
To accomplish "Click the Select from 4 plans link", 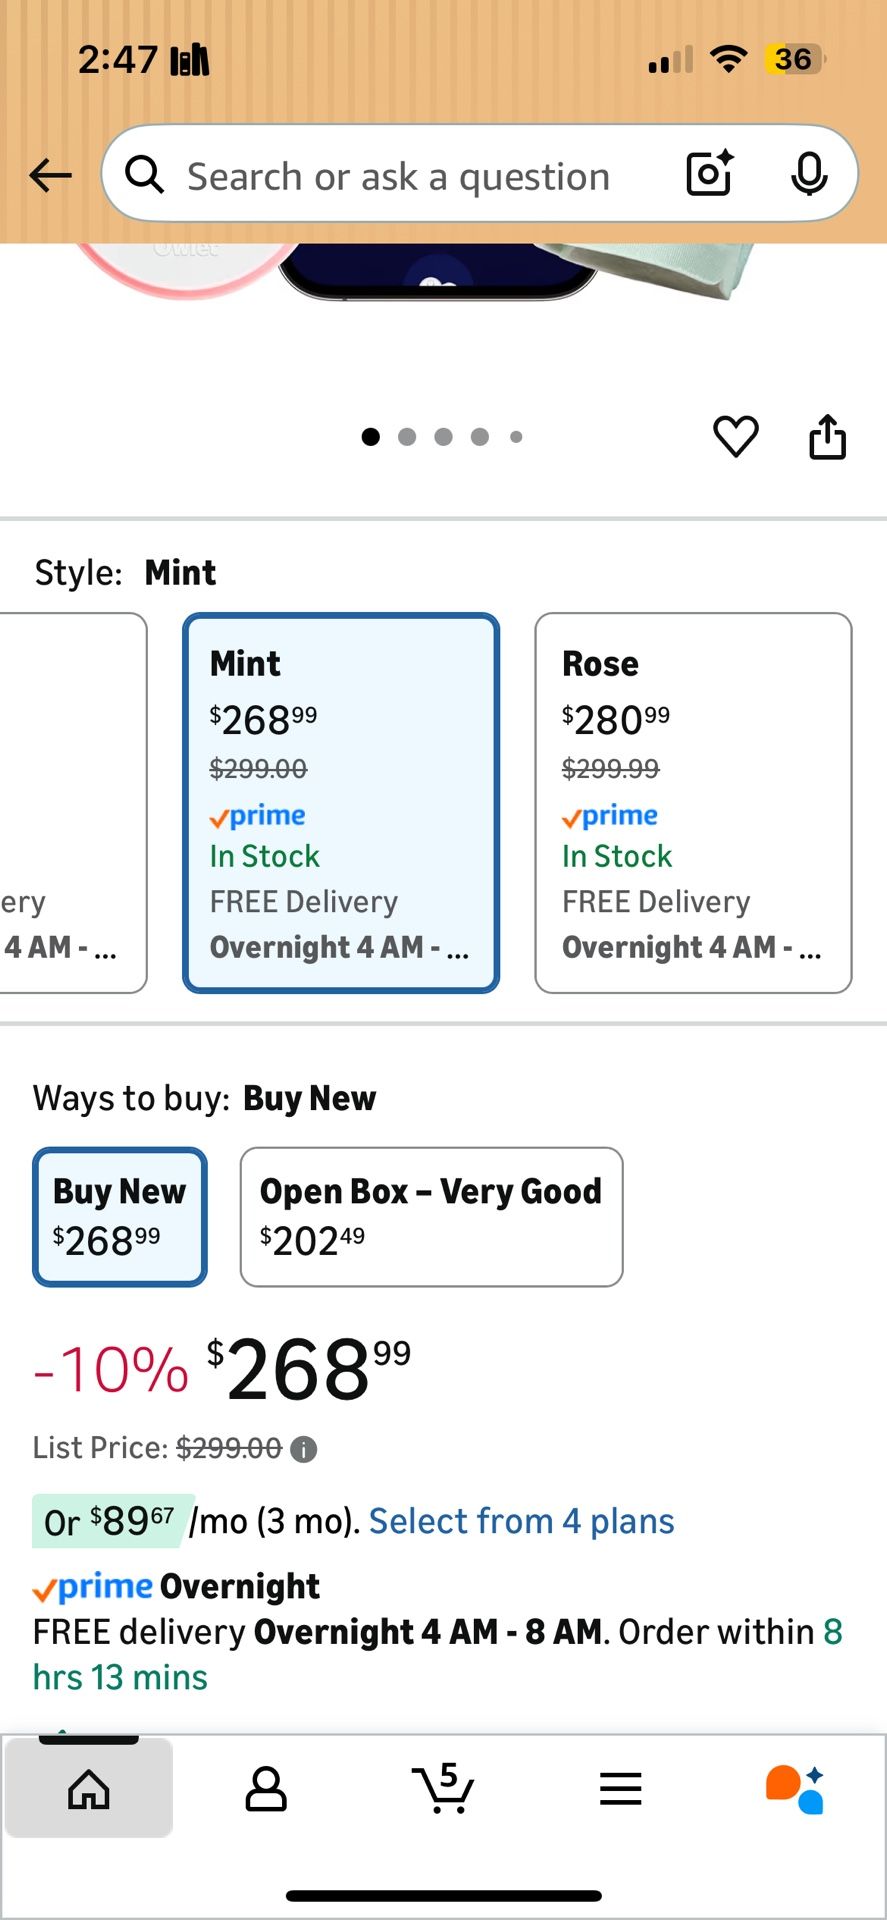I will [521, 1521].
